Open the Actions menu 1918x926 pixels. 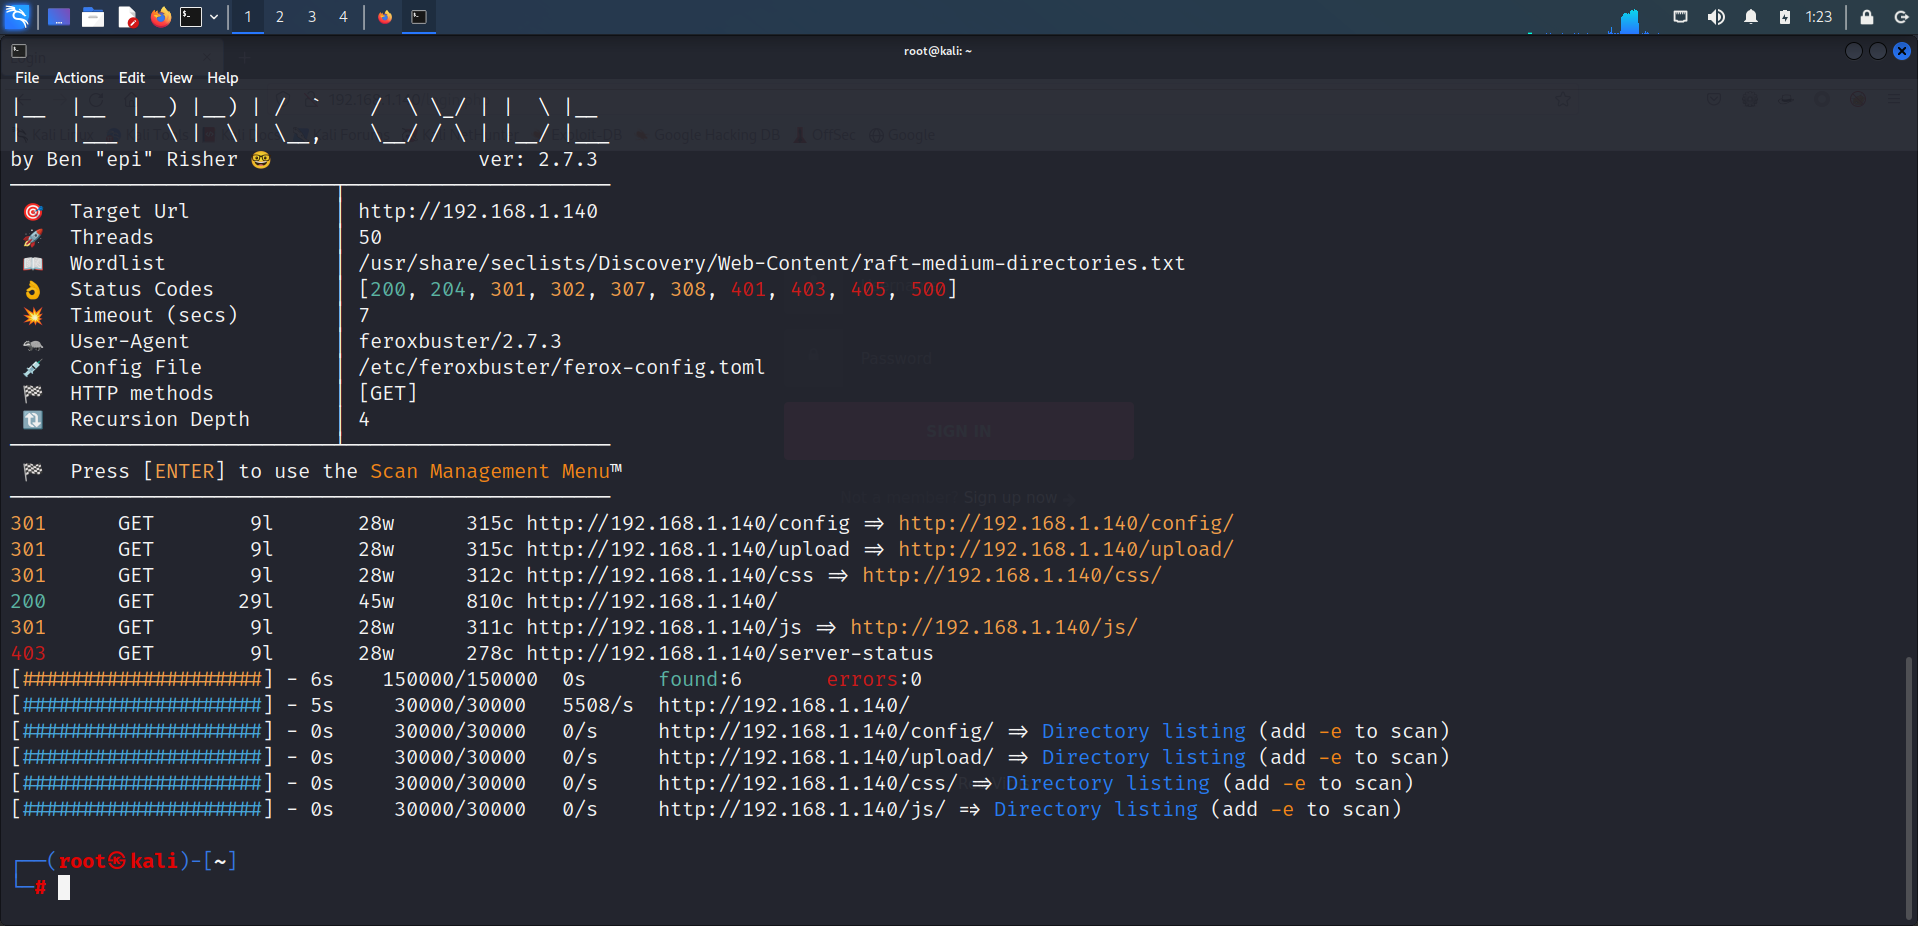79,78
